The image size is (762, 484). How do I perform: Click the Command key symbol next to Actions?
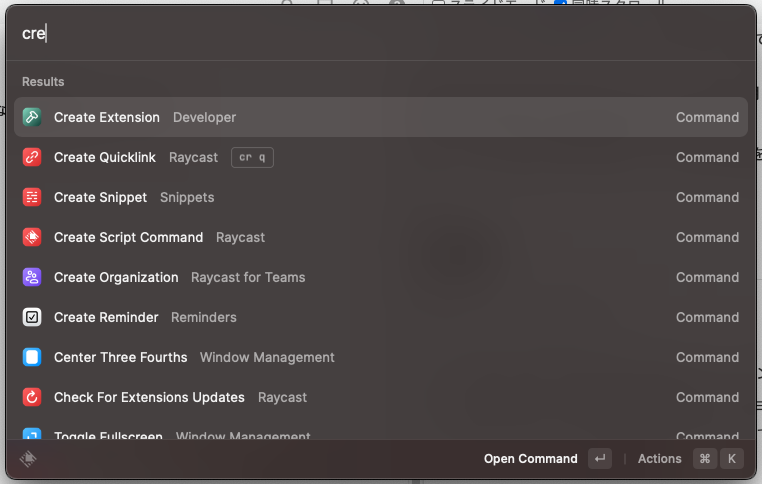[x=705, y=458]
